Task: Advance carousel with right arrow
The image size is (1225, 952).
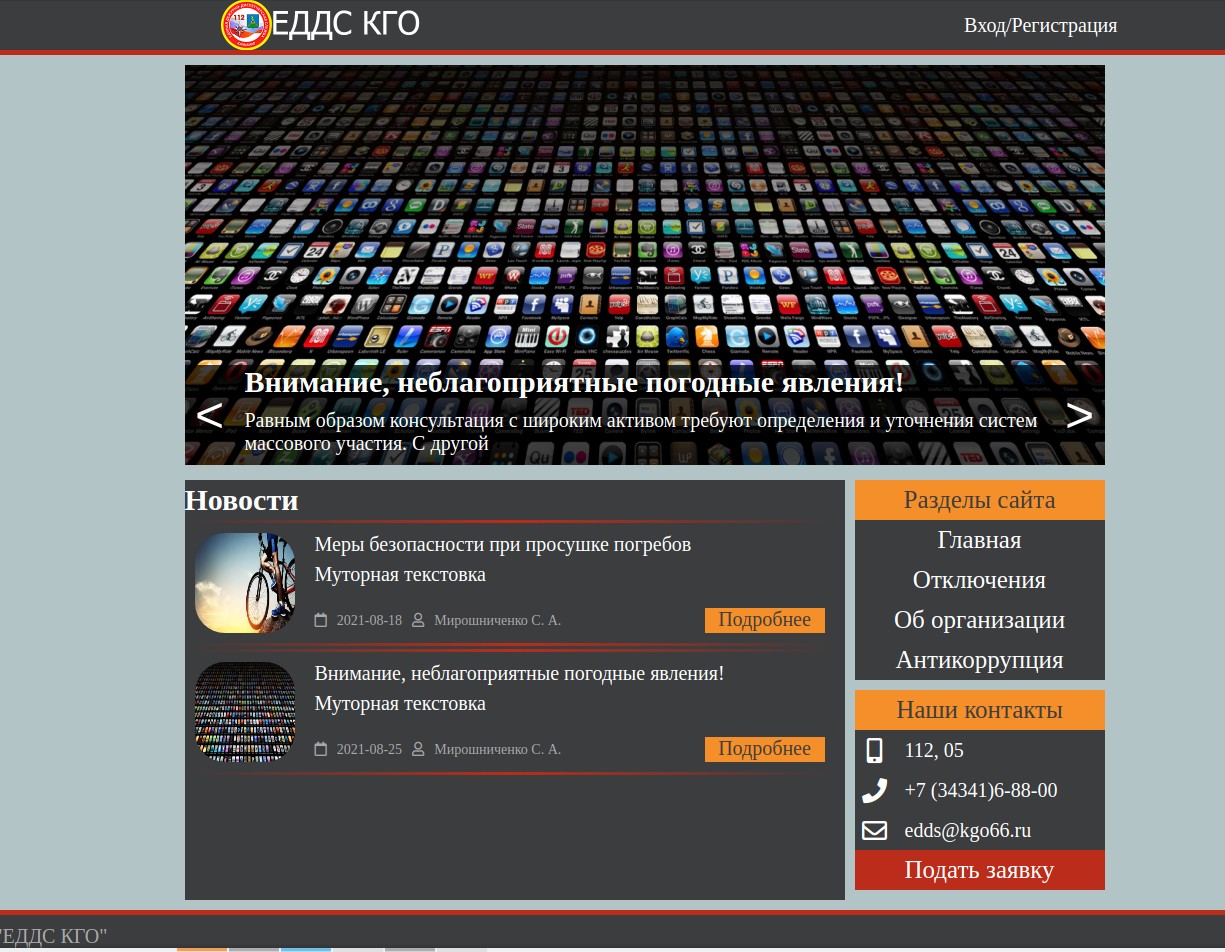Action: [1079, 415]
